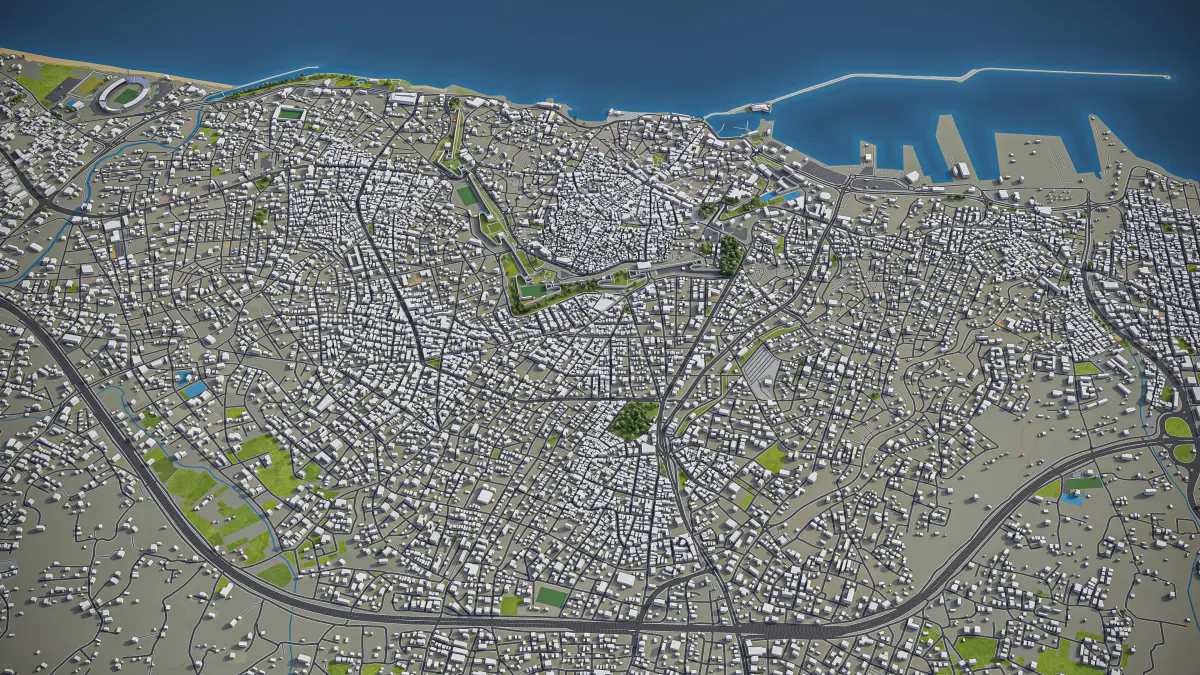Click the small fortress at the harbor entrance
This screenshot has height=675, width=1200.
pyautogui.click(x=760, y=106)
